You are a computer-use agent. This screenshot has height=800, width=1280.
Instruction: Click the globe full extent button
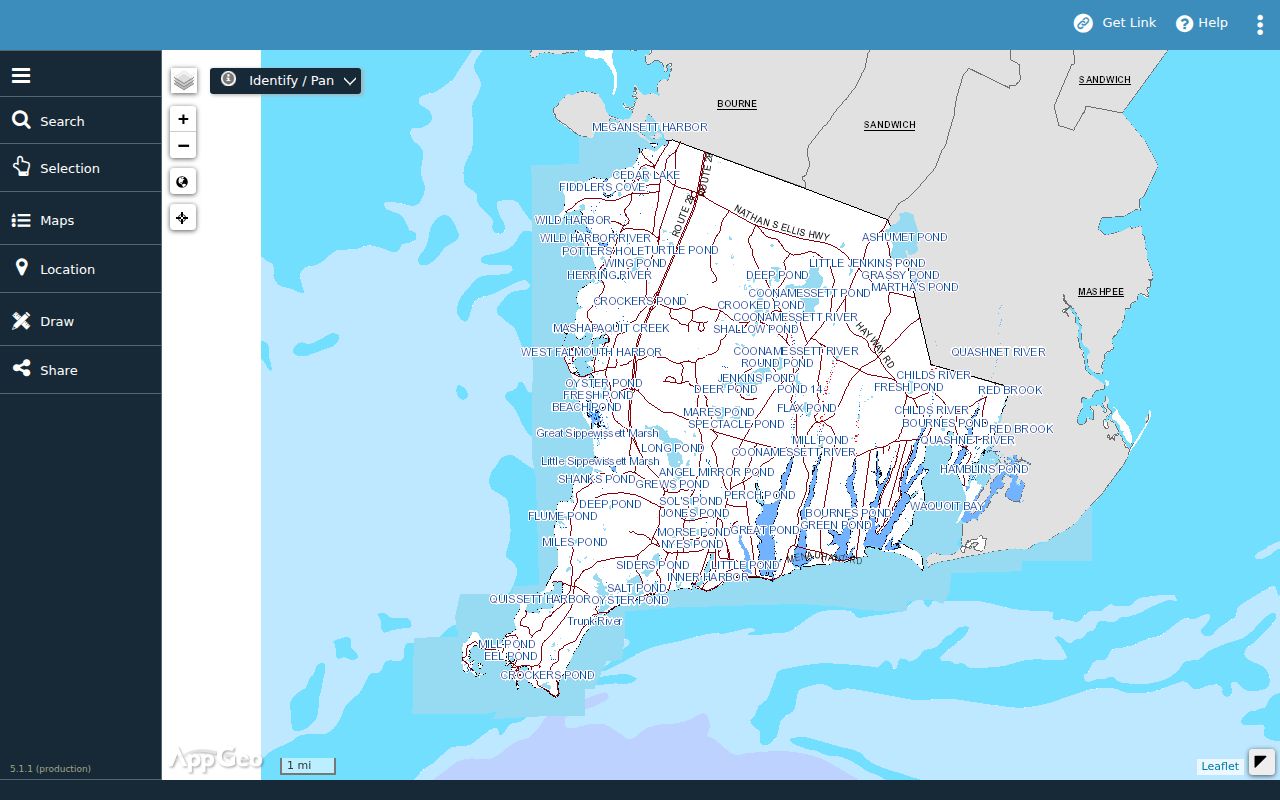point(183,182)
